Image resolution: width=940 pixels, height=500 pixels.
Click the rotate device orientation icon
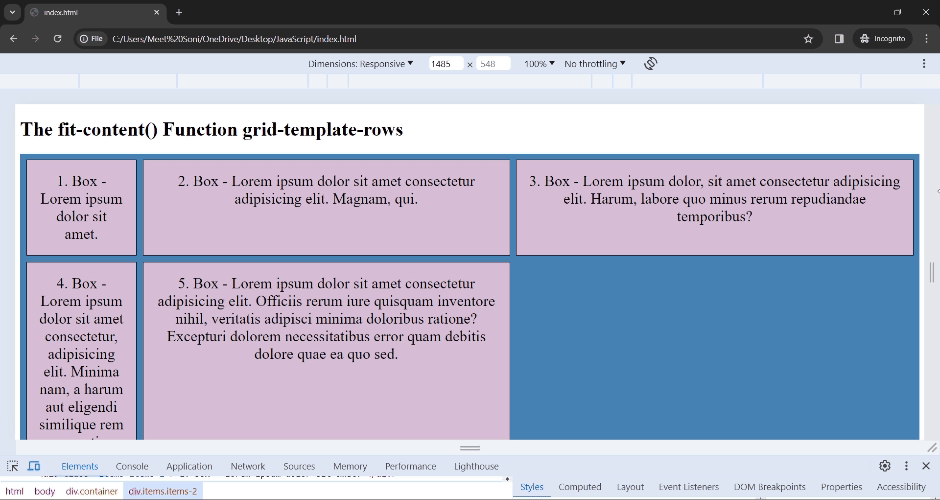pyautogui.click(x=650, y=63)
